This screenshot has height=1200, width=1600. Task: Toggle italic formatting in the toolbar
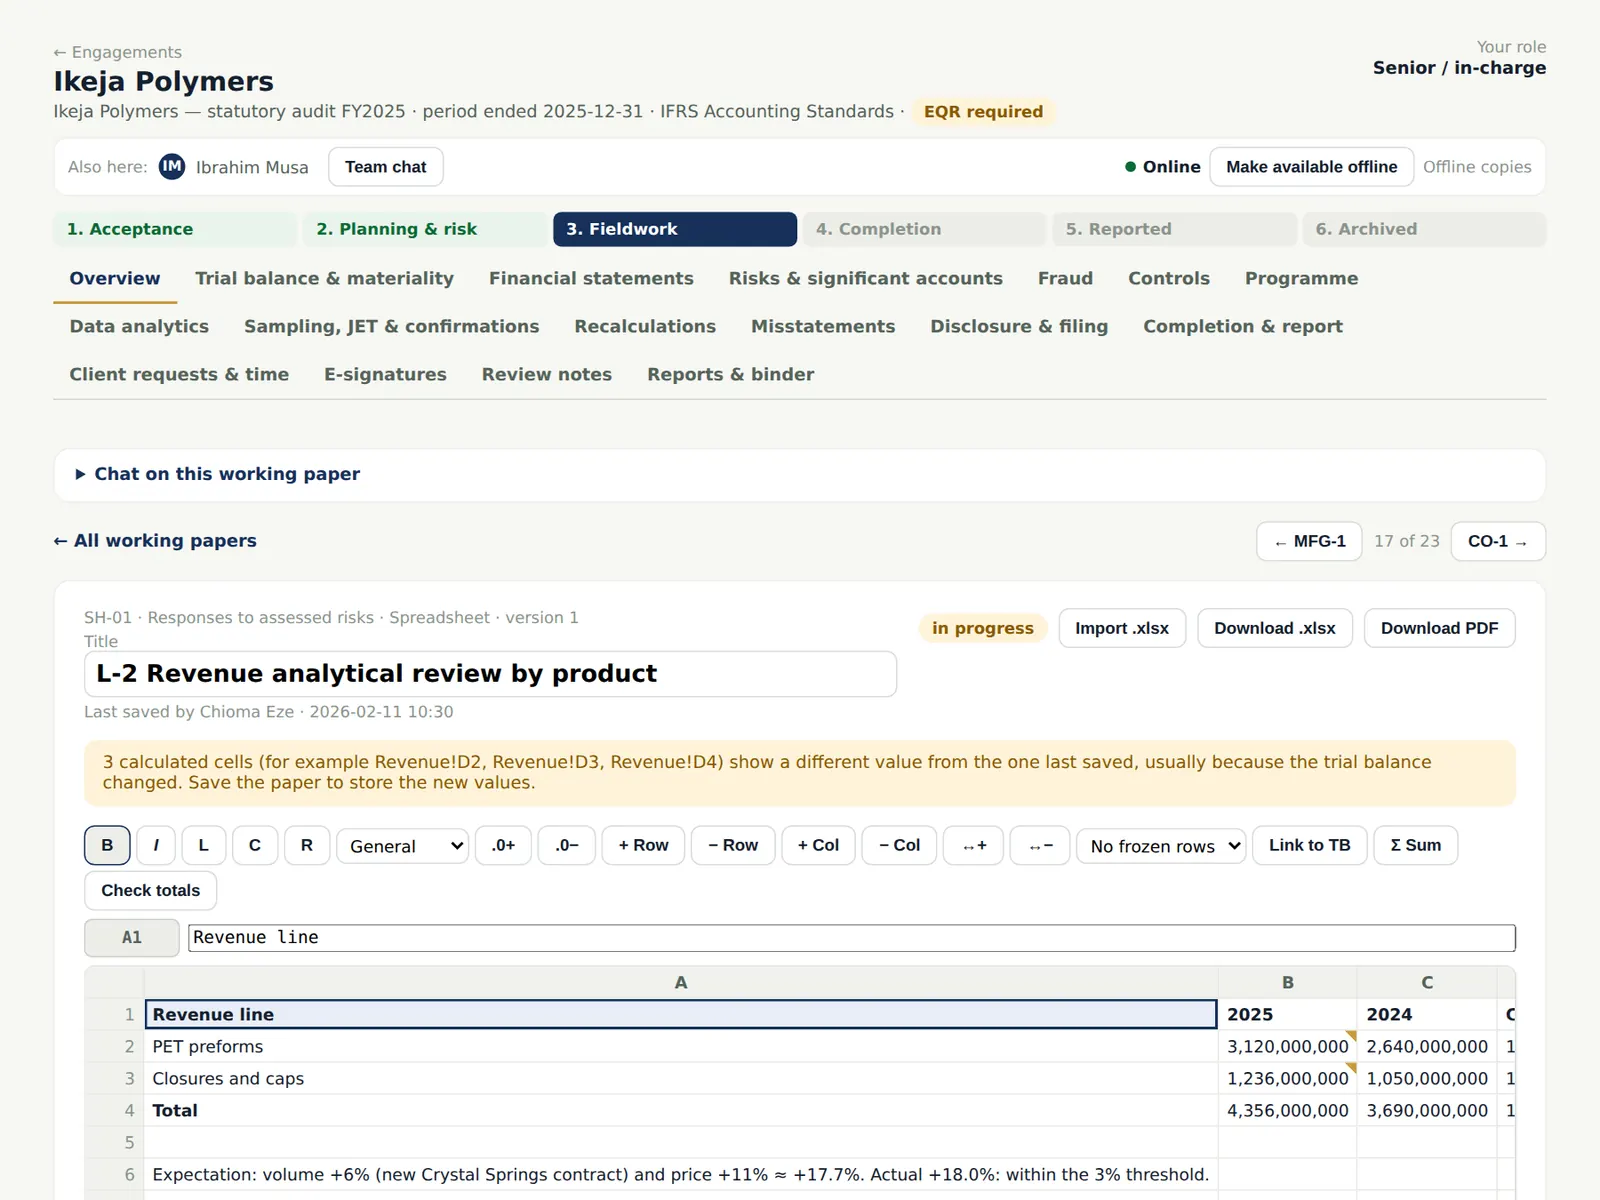(156, 845)
